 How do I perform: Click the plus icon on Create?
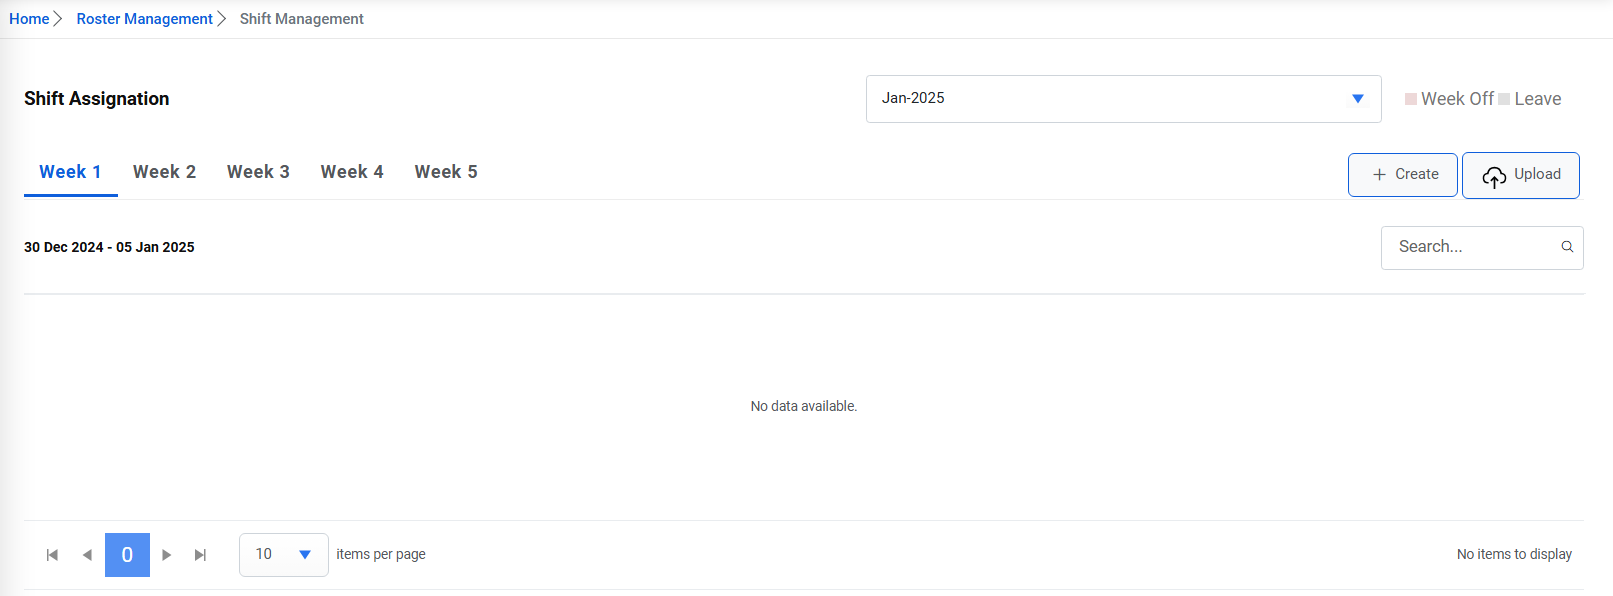1379,175
